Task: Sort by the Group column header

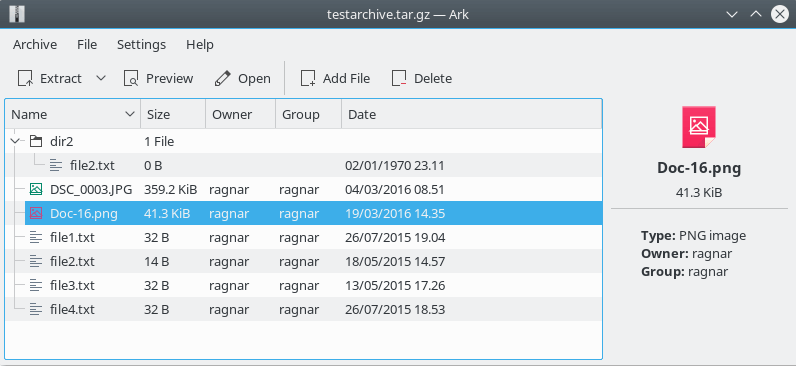Action: 309,115
